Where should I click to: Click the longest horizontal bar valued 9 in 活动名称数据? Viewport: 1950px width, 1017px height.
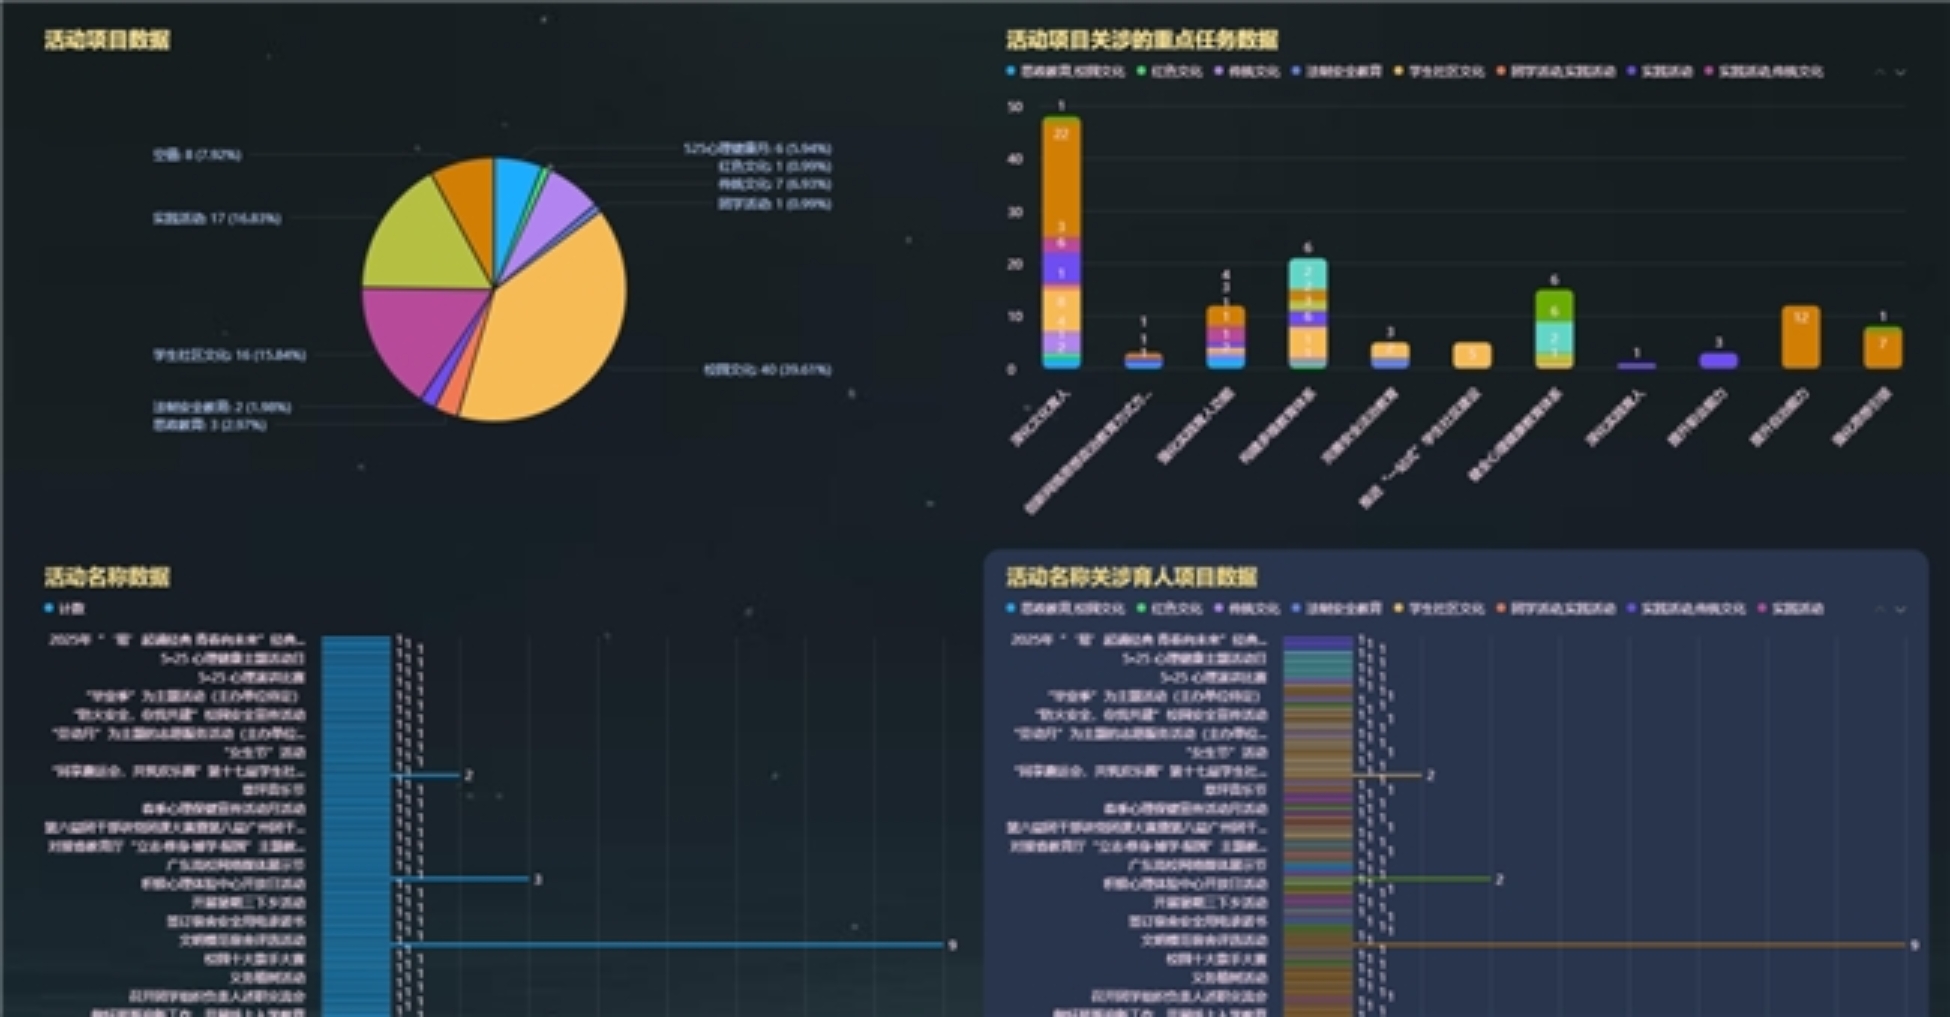[x=670, y=945]
